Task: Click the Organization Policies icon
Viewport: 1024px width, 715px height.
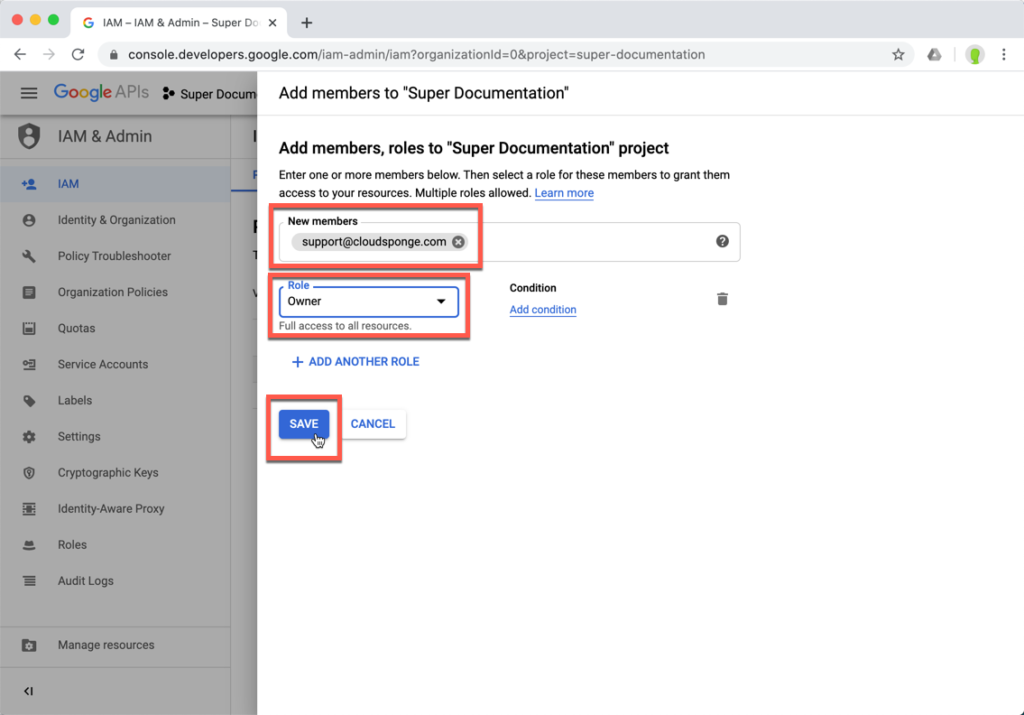Action: coord(29,292)
